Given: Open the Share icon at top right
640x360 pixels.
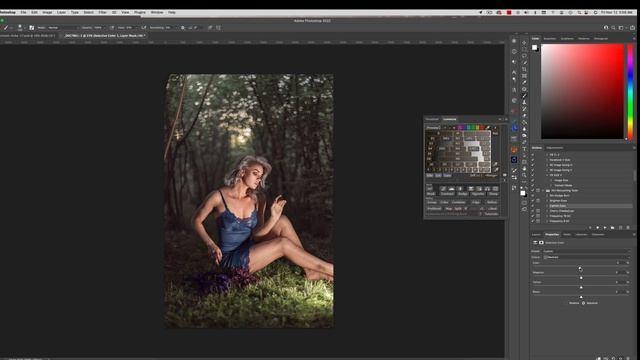Looking at the screenshot, I should (632, 28).
